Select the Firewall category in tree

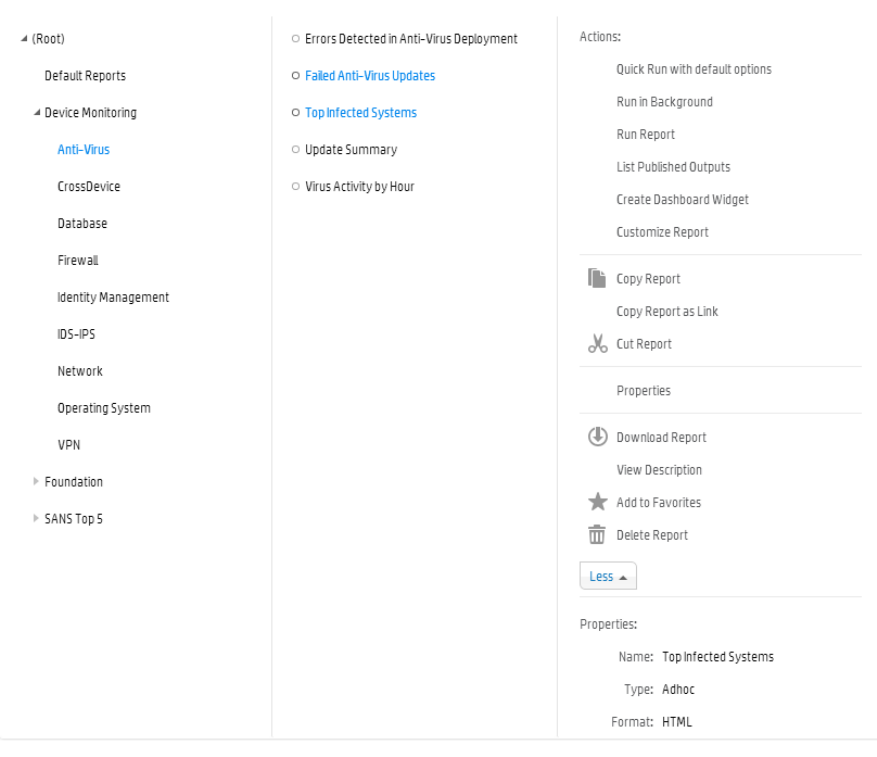coord(78,261)
